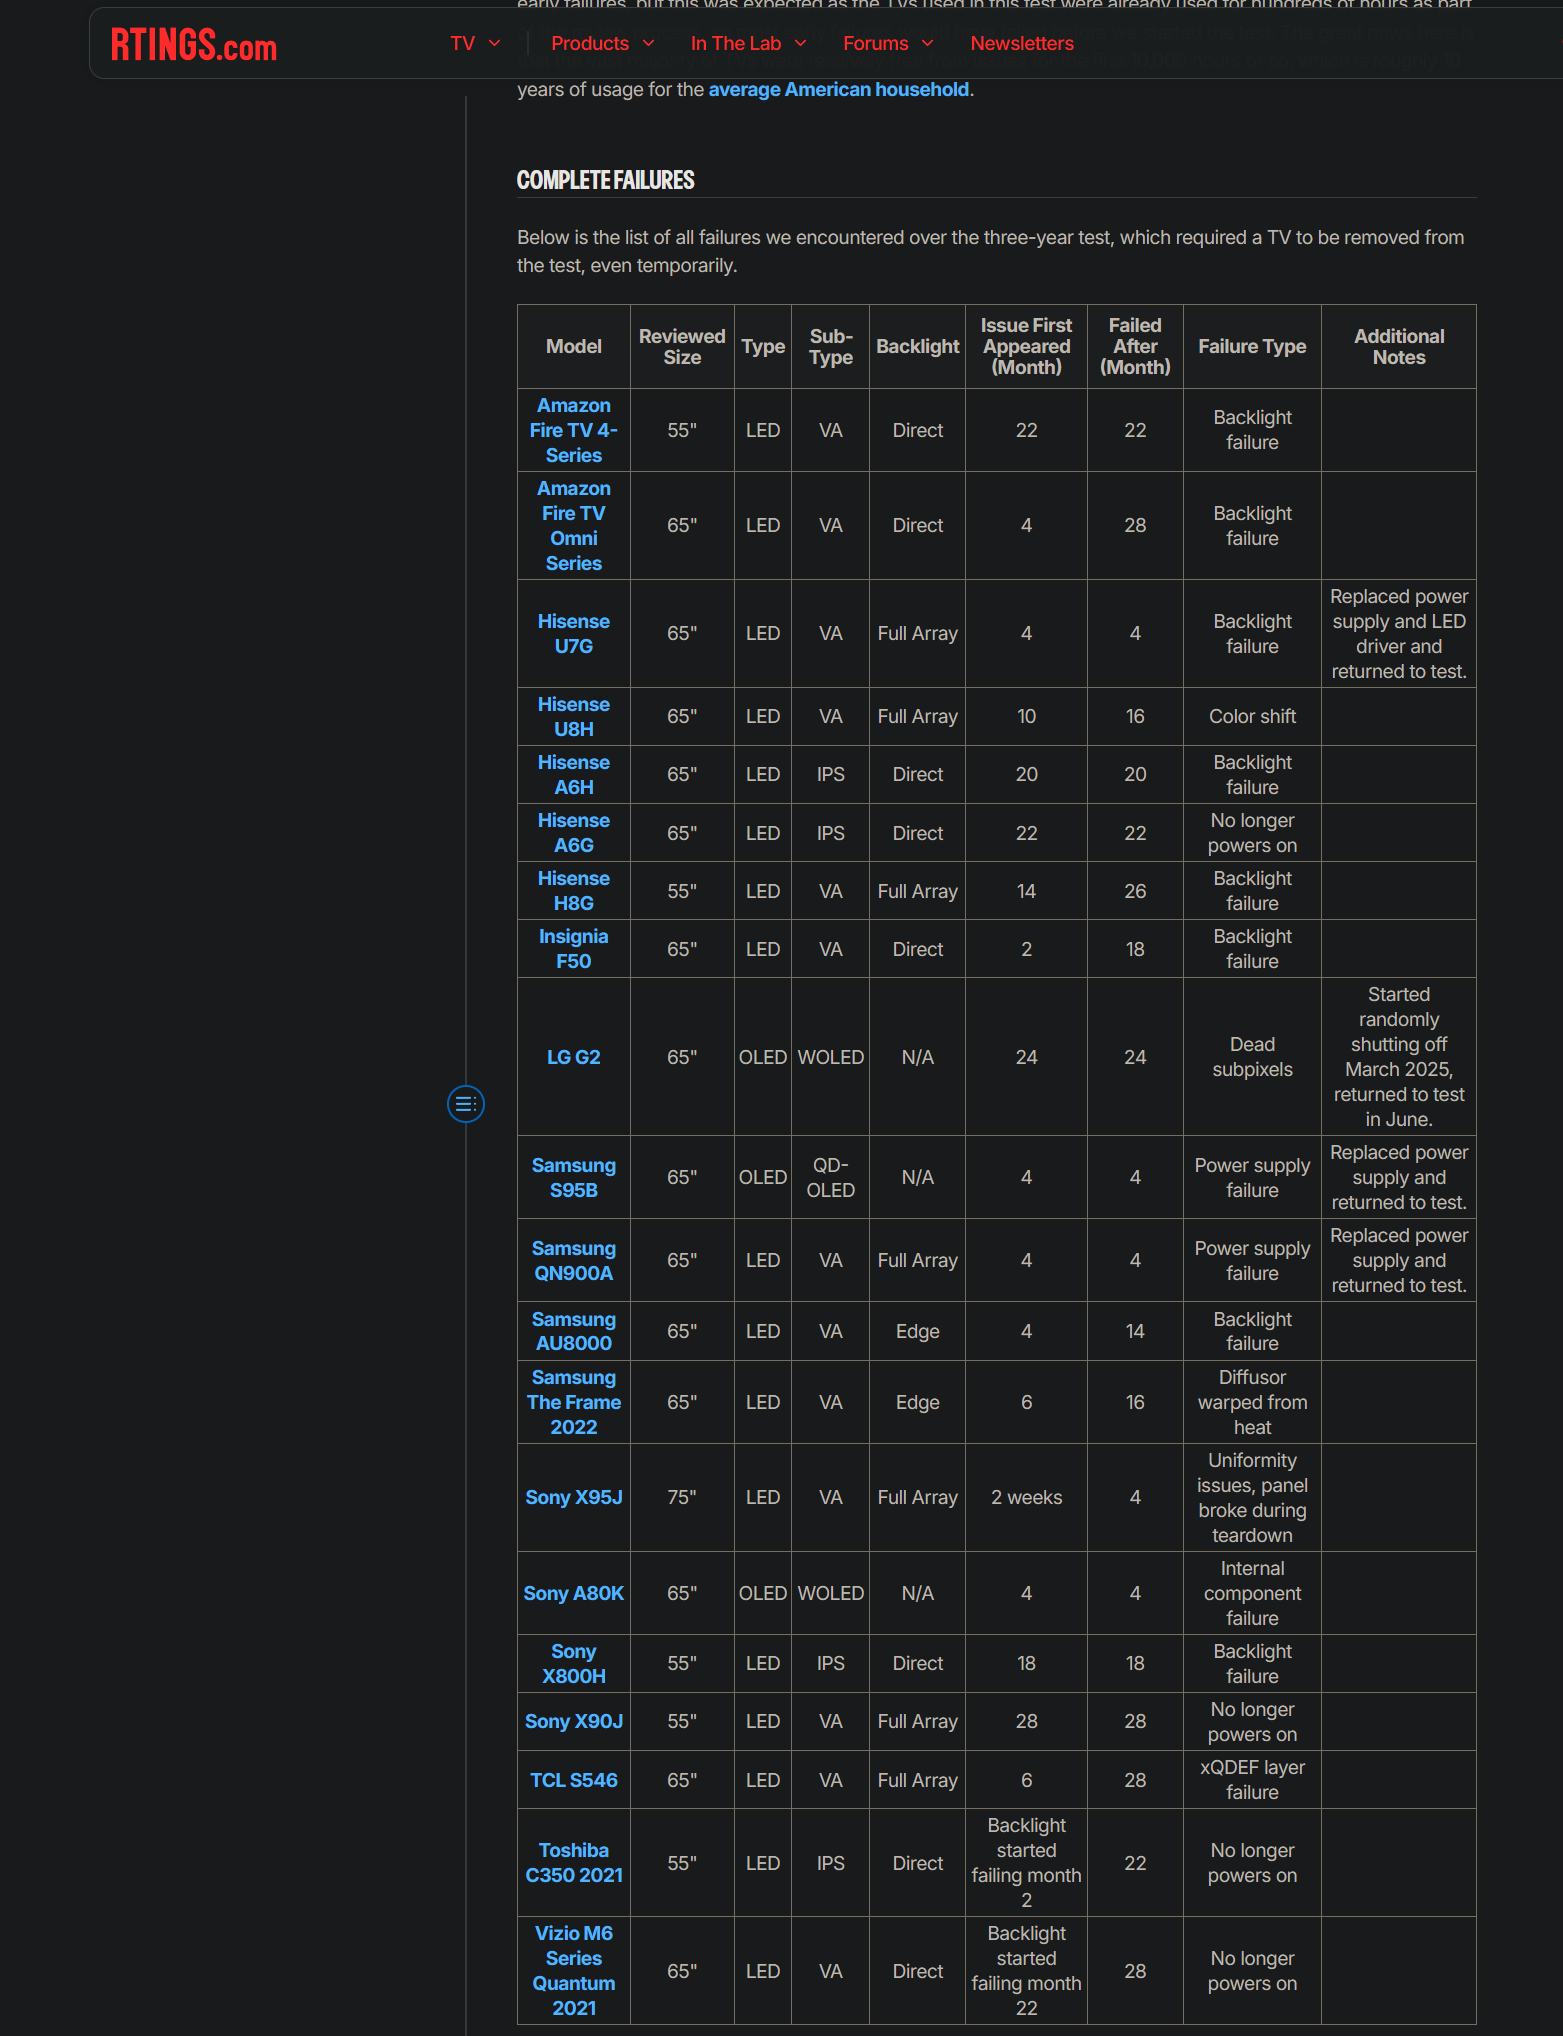Screen dimensions: 1563x2036
Task: Select Hisense U7G additional notes cell
Action: [x=1399, y=634]
